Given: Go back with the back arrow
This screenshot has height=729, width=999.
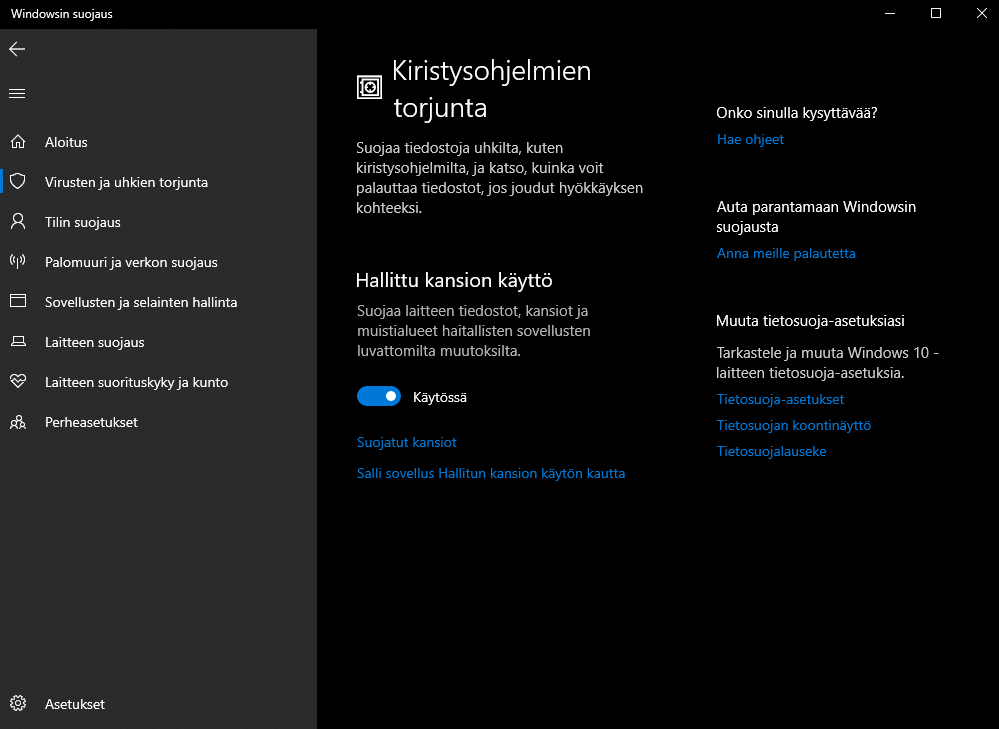Looking at the screenshot, I should click(x=17, y=49).
